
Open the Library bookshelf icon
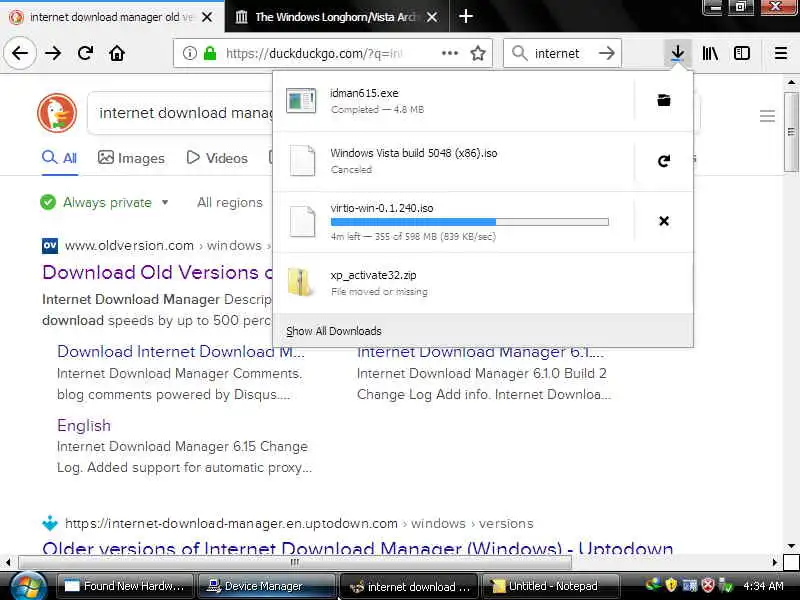710,53
